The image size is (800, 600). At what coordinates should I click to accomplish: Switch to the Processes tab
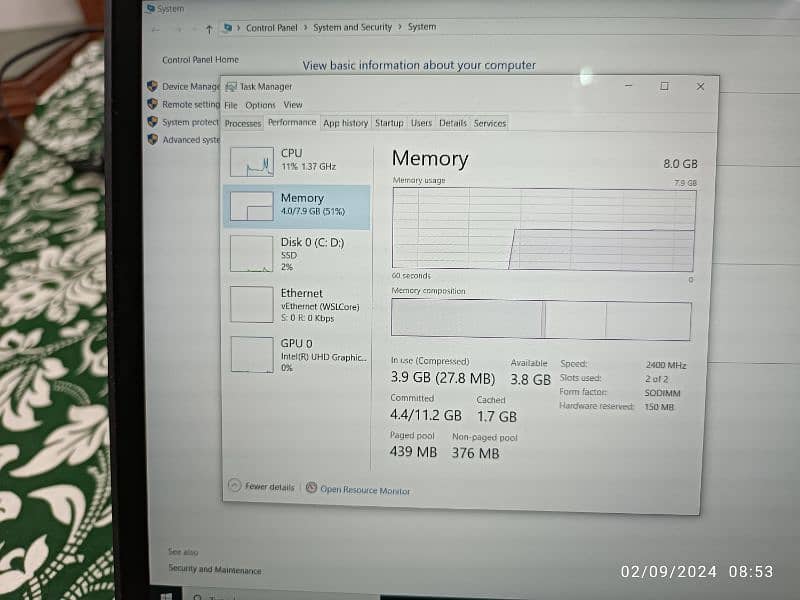[x=243, y=123]
